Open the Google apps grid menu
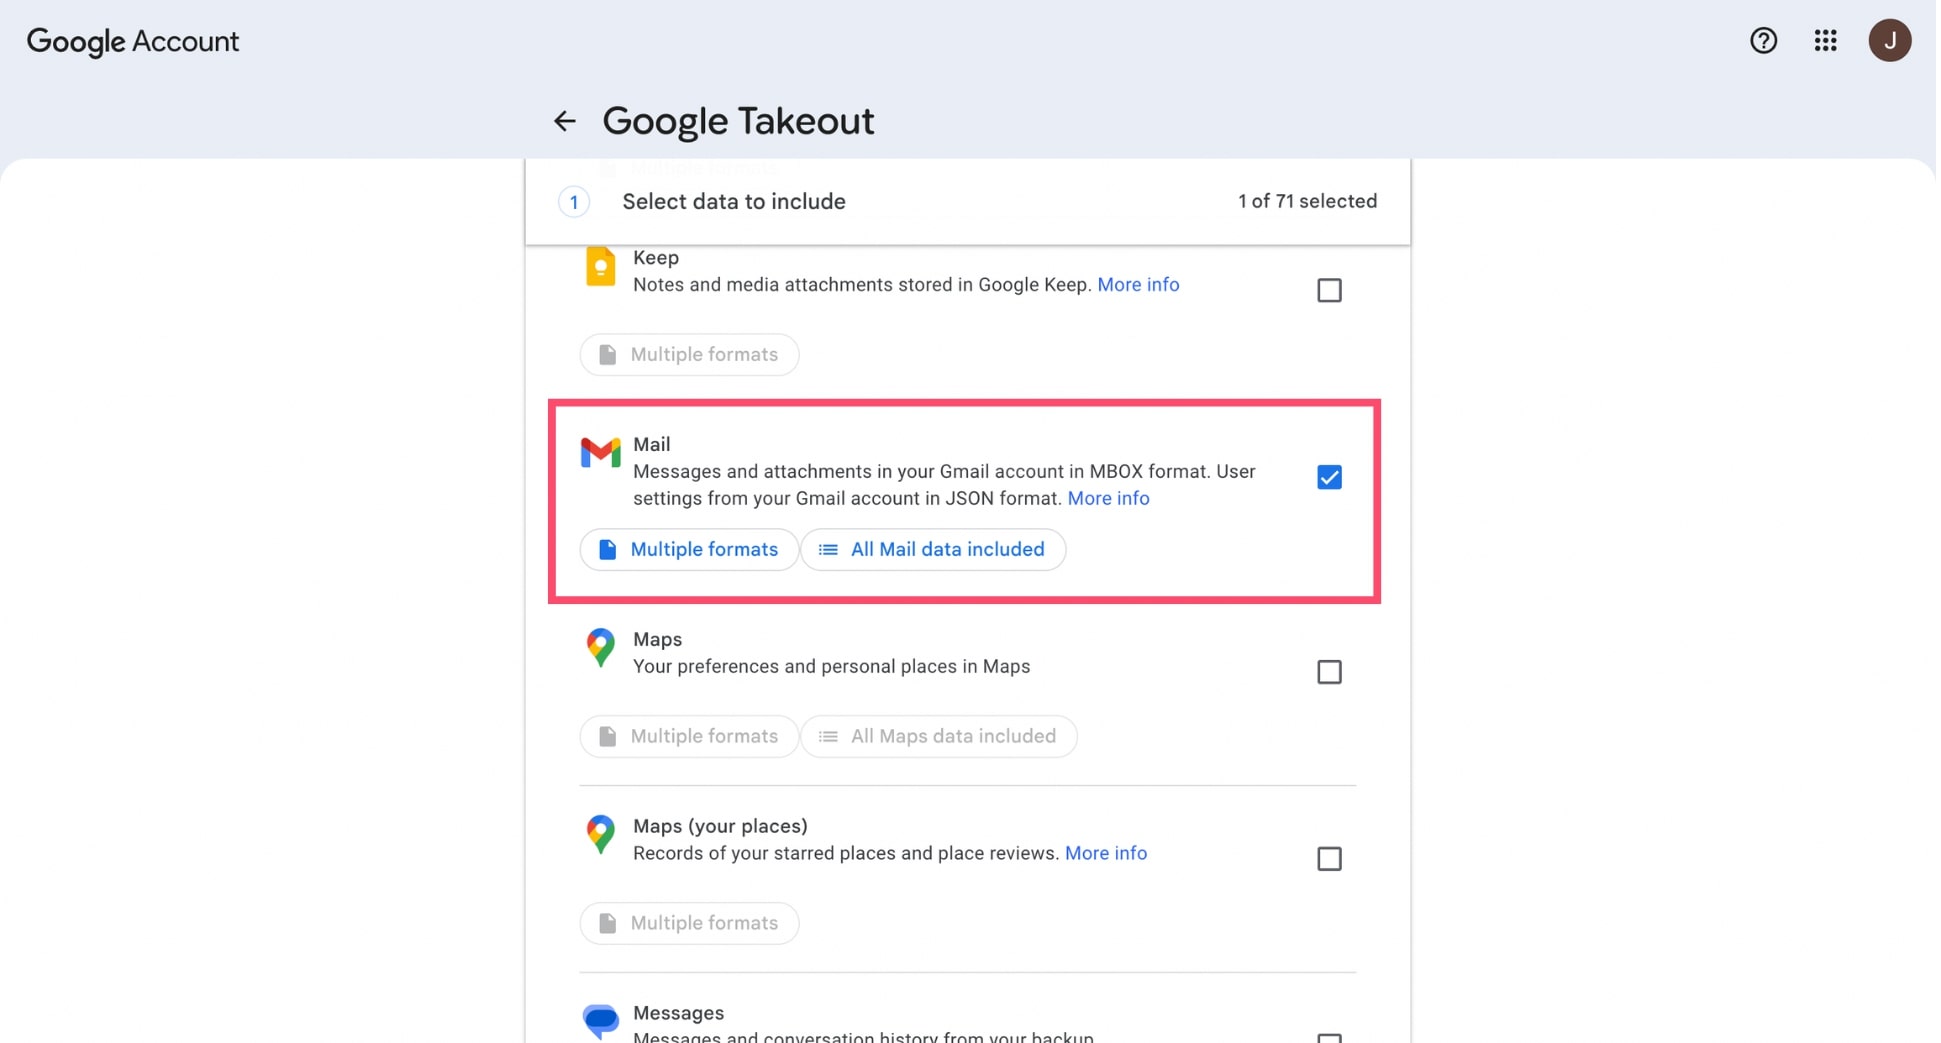Image resolution: width=1941 pixels, height=1043 pixels. pos(1825,41)
